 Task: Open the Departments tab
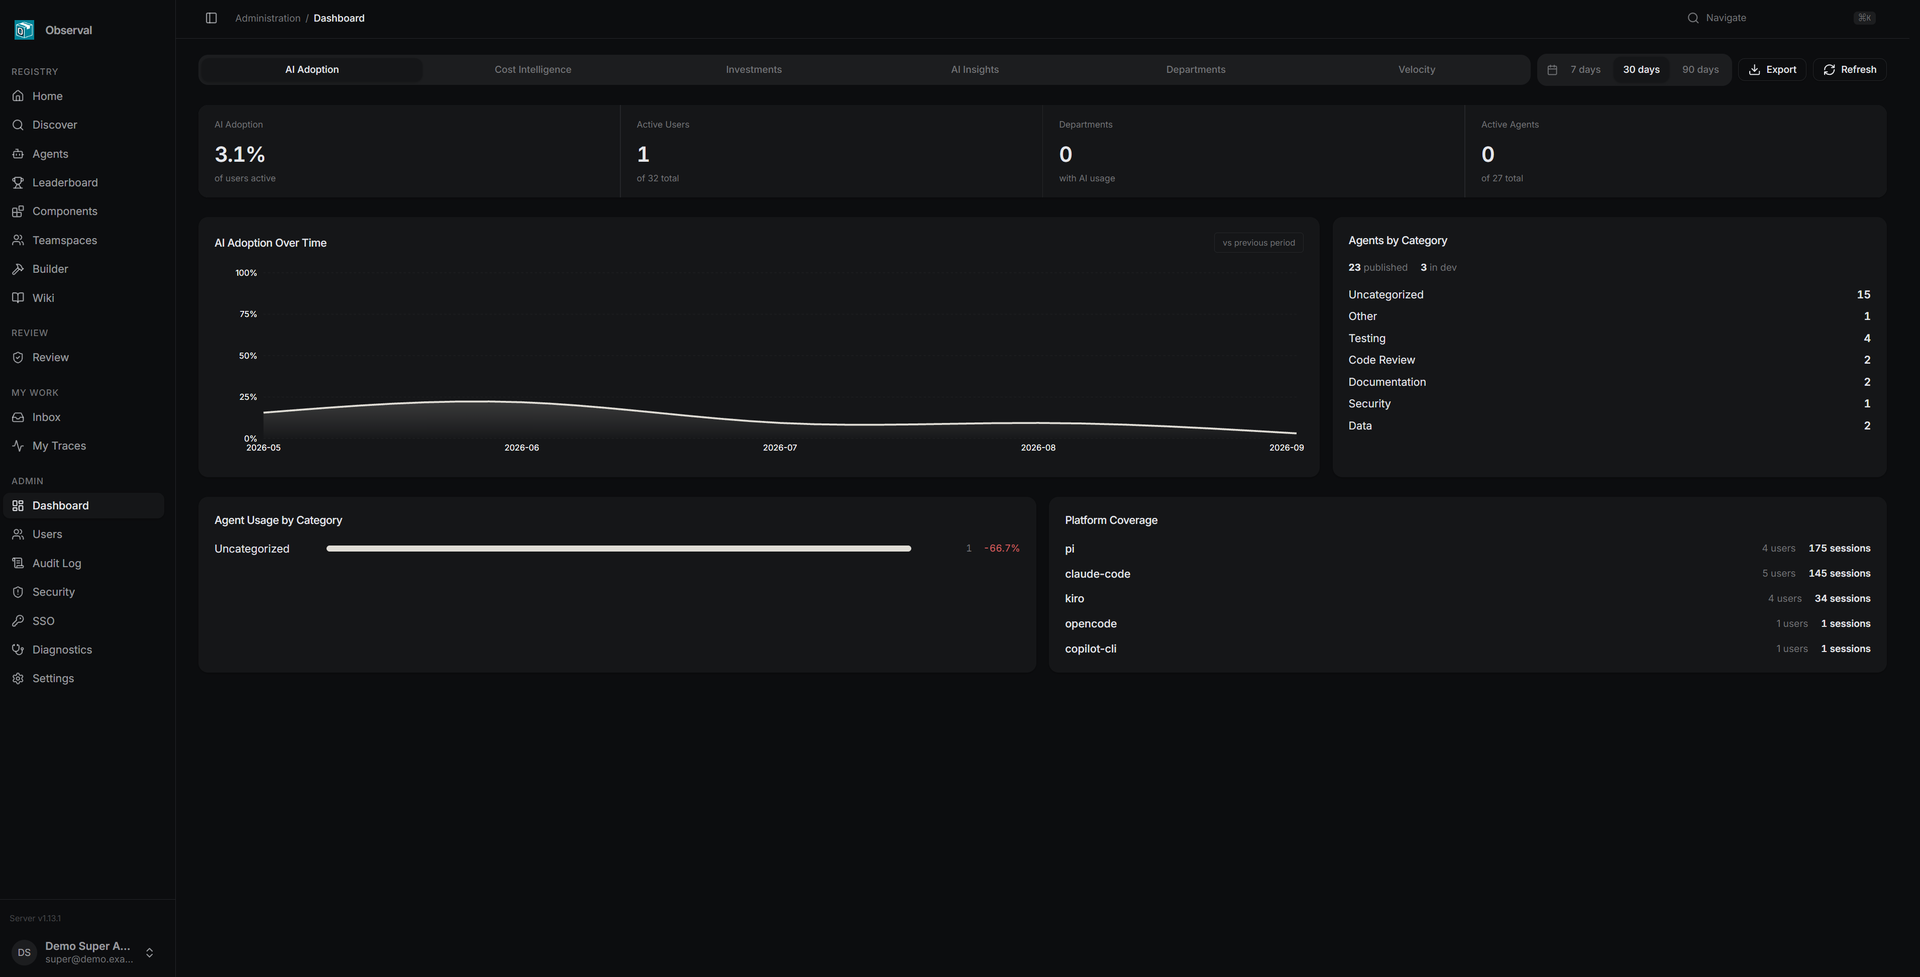1196,70
